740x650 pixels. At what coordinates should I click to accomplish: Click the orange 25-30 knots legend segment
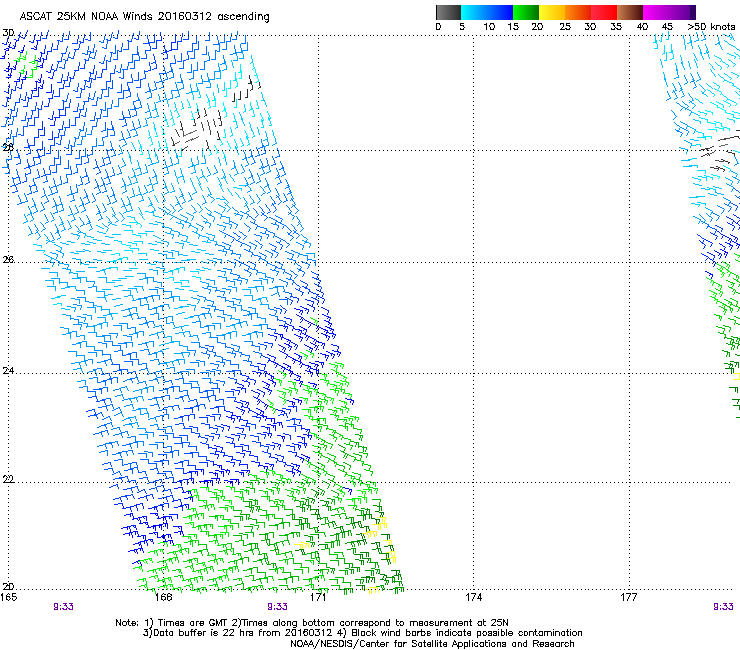[578, 12]
